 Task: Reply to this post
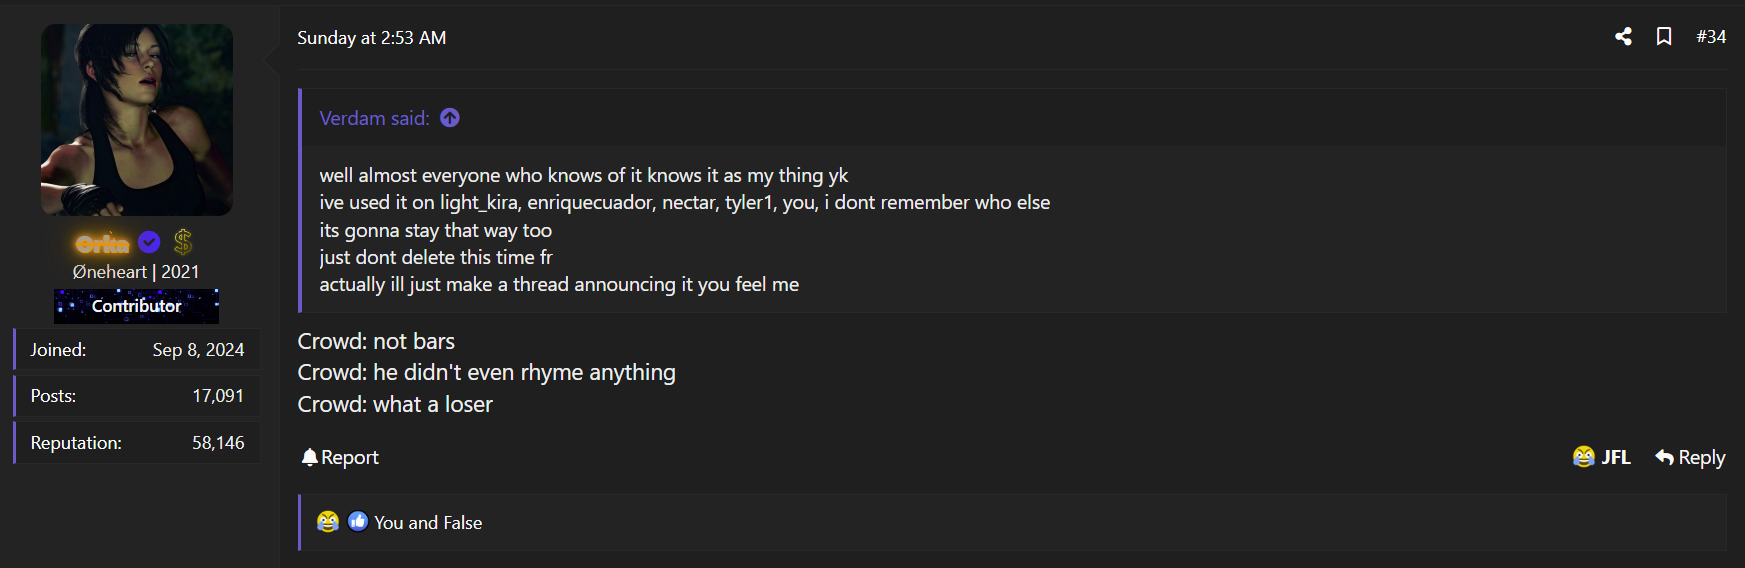click(1690, 457)
